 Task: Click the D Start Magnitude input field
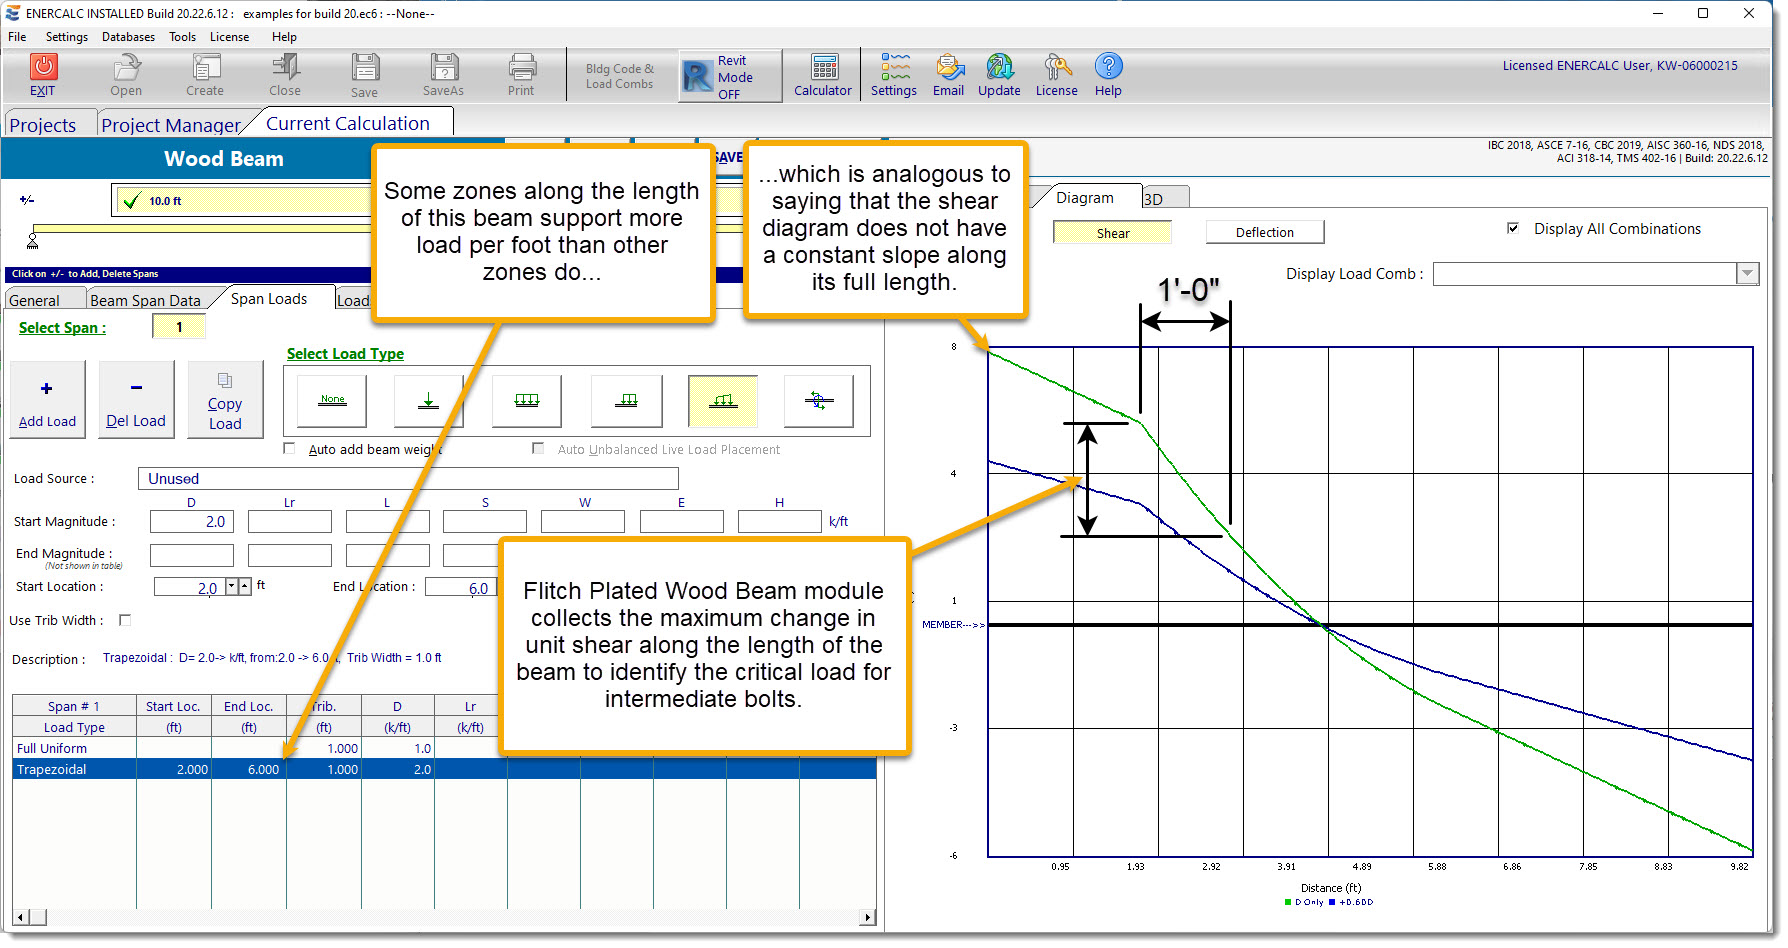tap(191, 521)
